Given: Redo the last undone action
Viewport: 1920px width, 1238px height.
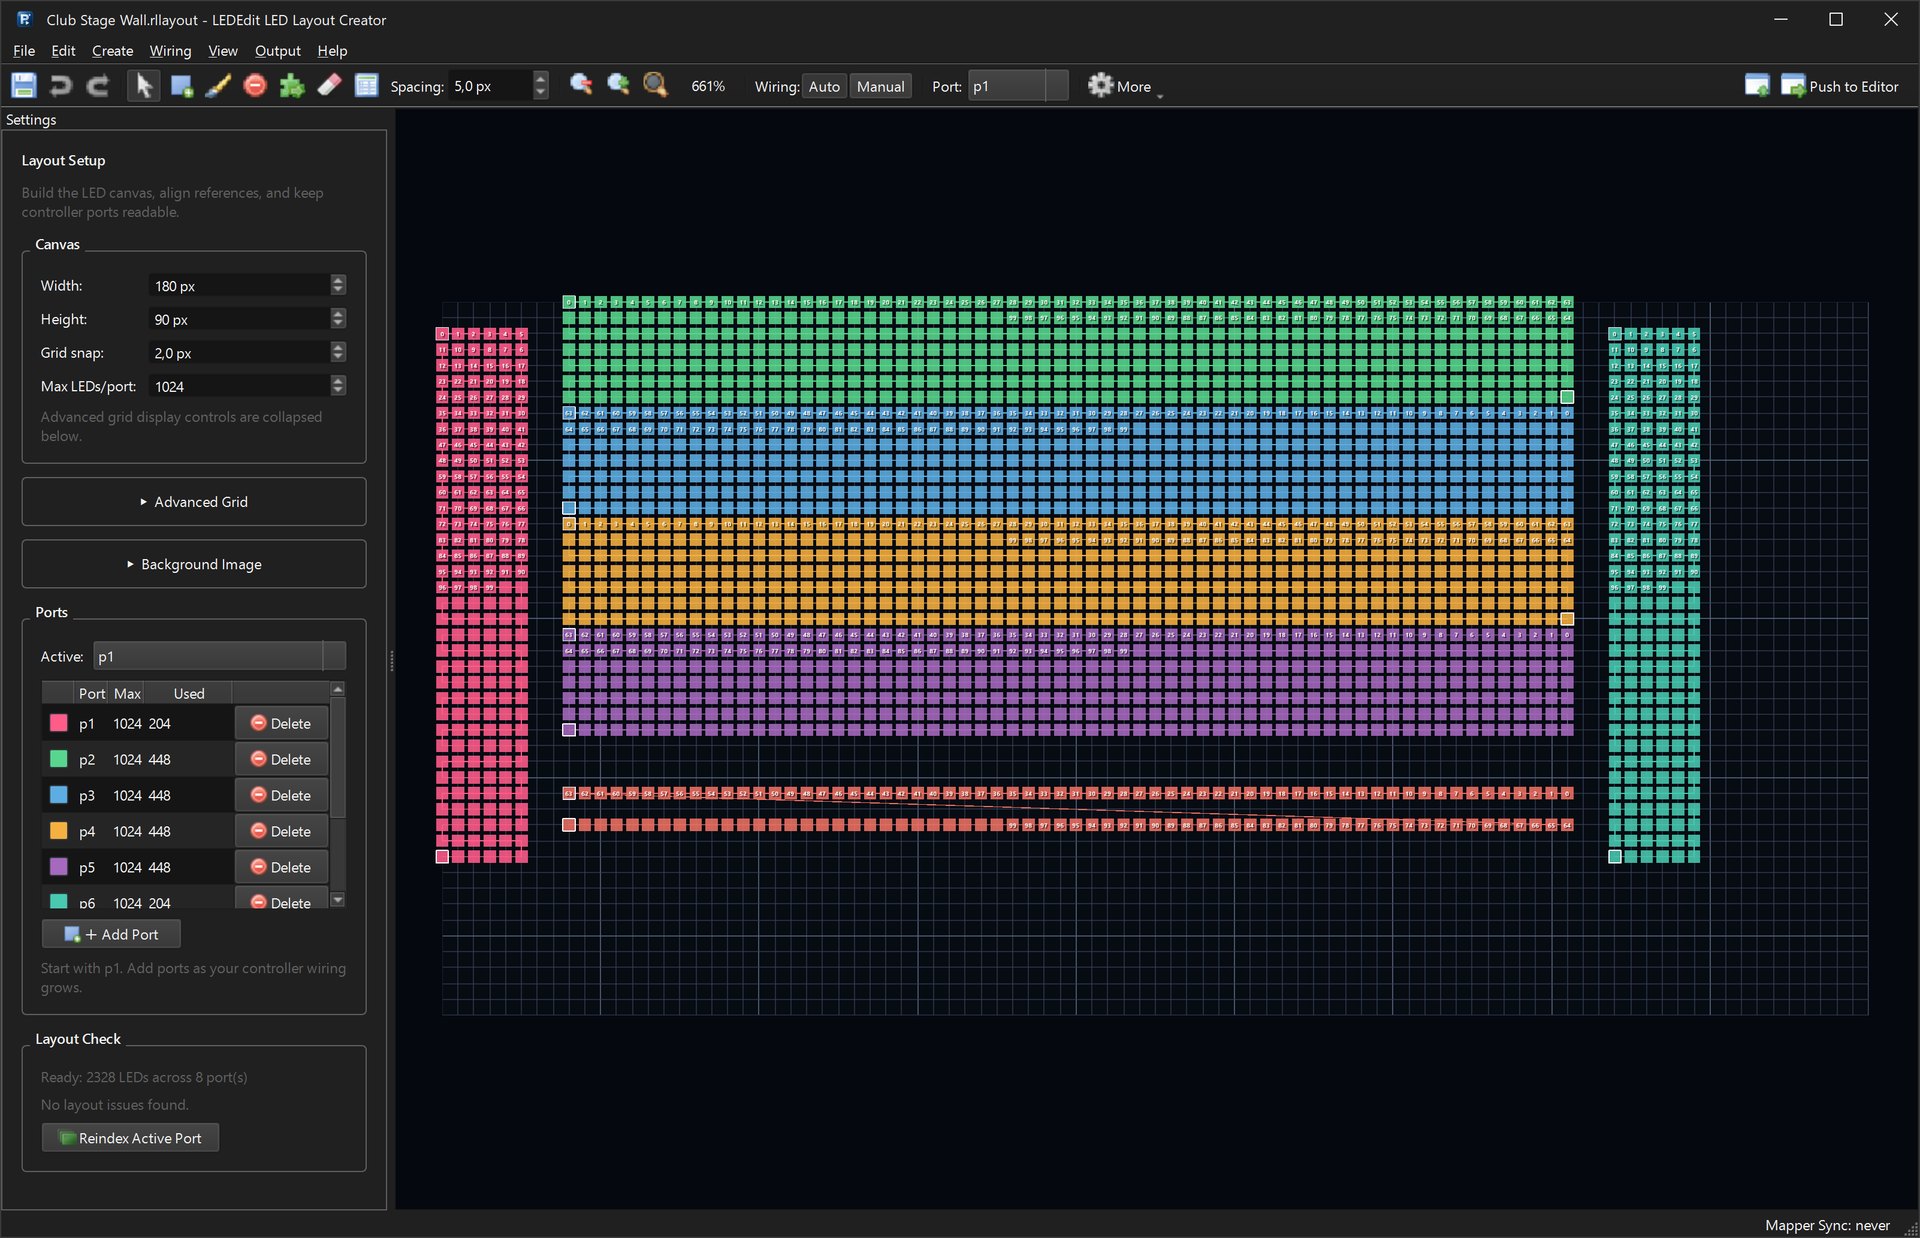Looking at the screenshot, I should [x=97, y=86].
